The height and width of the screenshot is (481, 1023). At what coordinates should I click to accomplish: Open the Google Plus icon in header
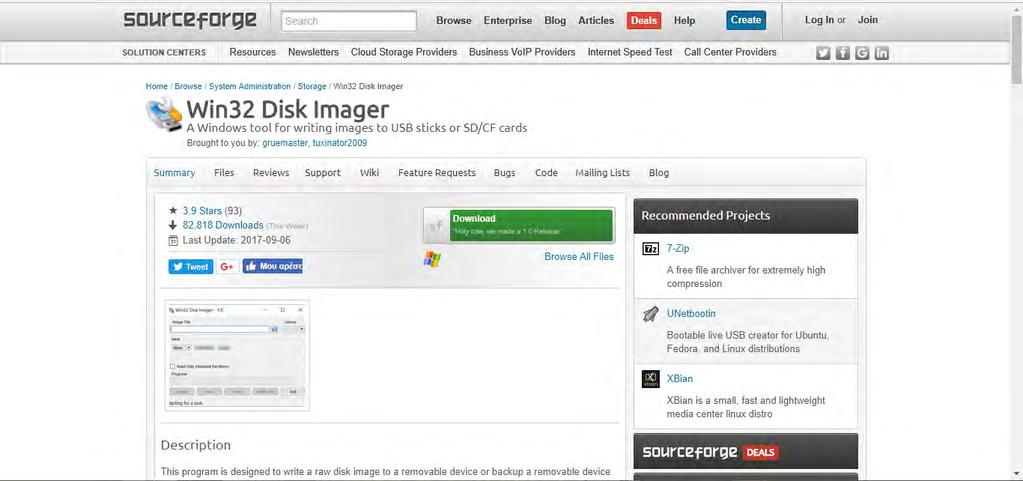point(862,53)
